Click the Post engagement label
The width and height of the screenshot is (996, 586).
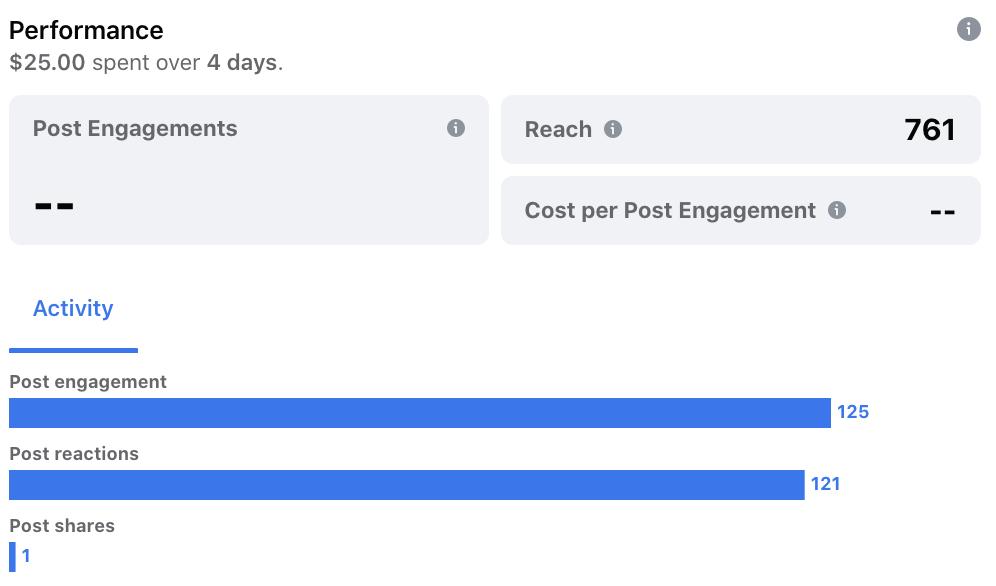tap(88, 382)
